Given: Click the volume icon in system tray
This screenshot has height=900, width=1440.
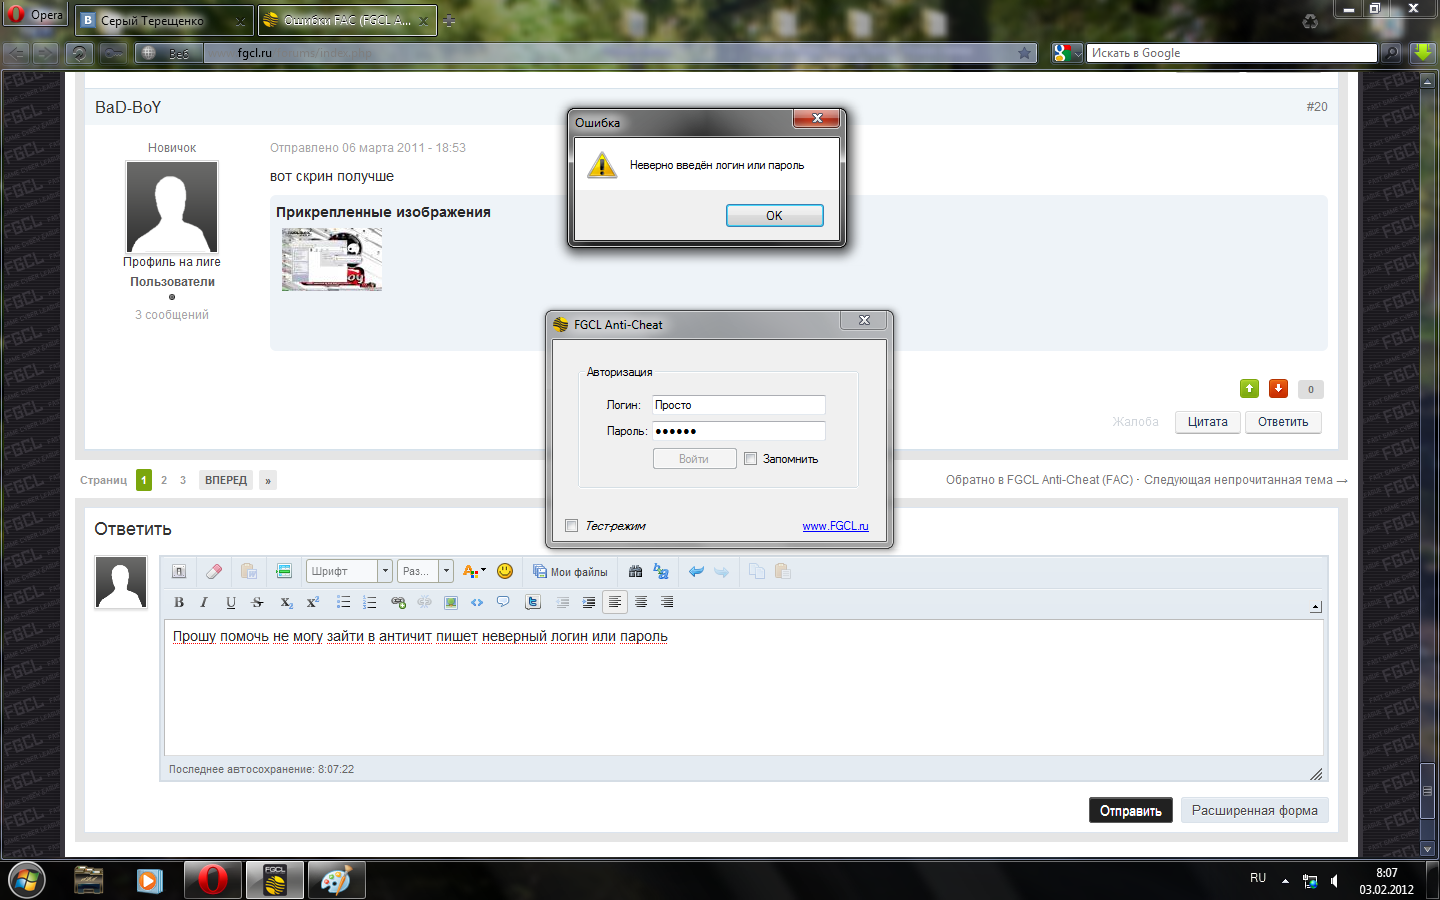Looking at the screenshot, I should [x=1336, y=881].
